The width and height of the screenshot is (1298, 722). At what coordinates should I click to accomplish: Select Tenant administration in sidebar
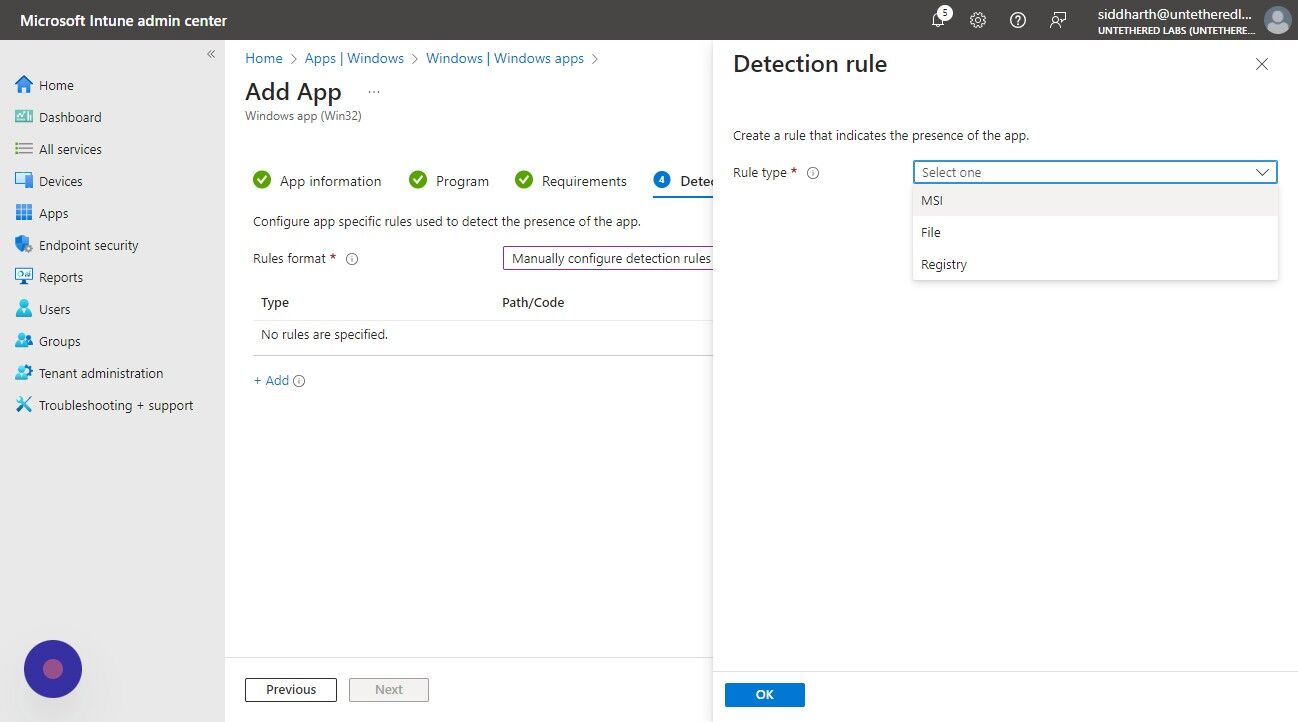click(100, 373)
